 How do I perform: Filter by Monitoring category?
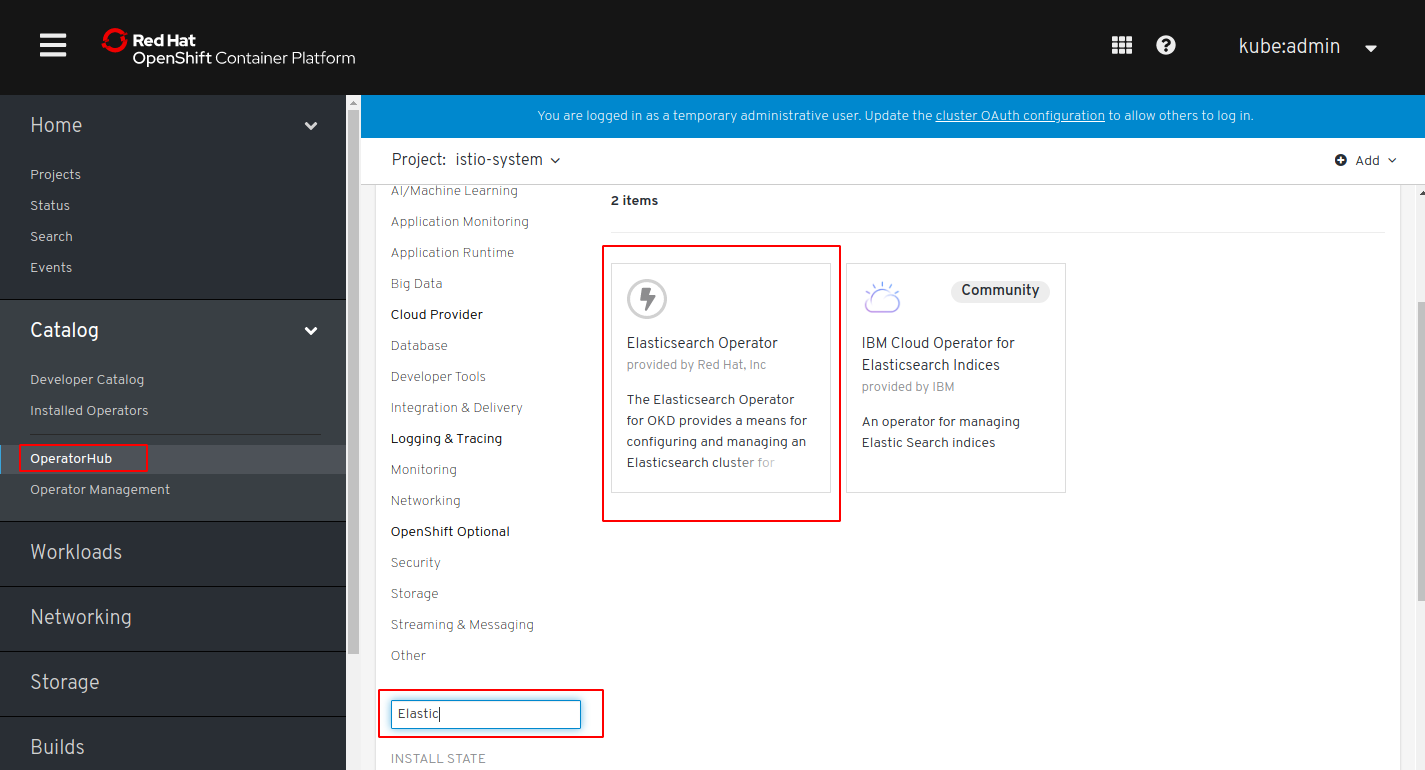click(424, 469)
